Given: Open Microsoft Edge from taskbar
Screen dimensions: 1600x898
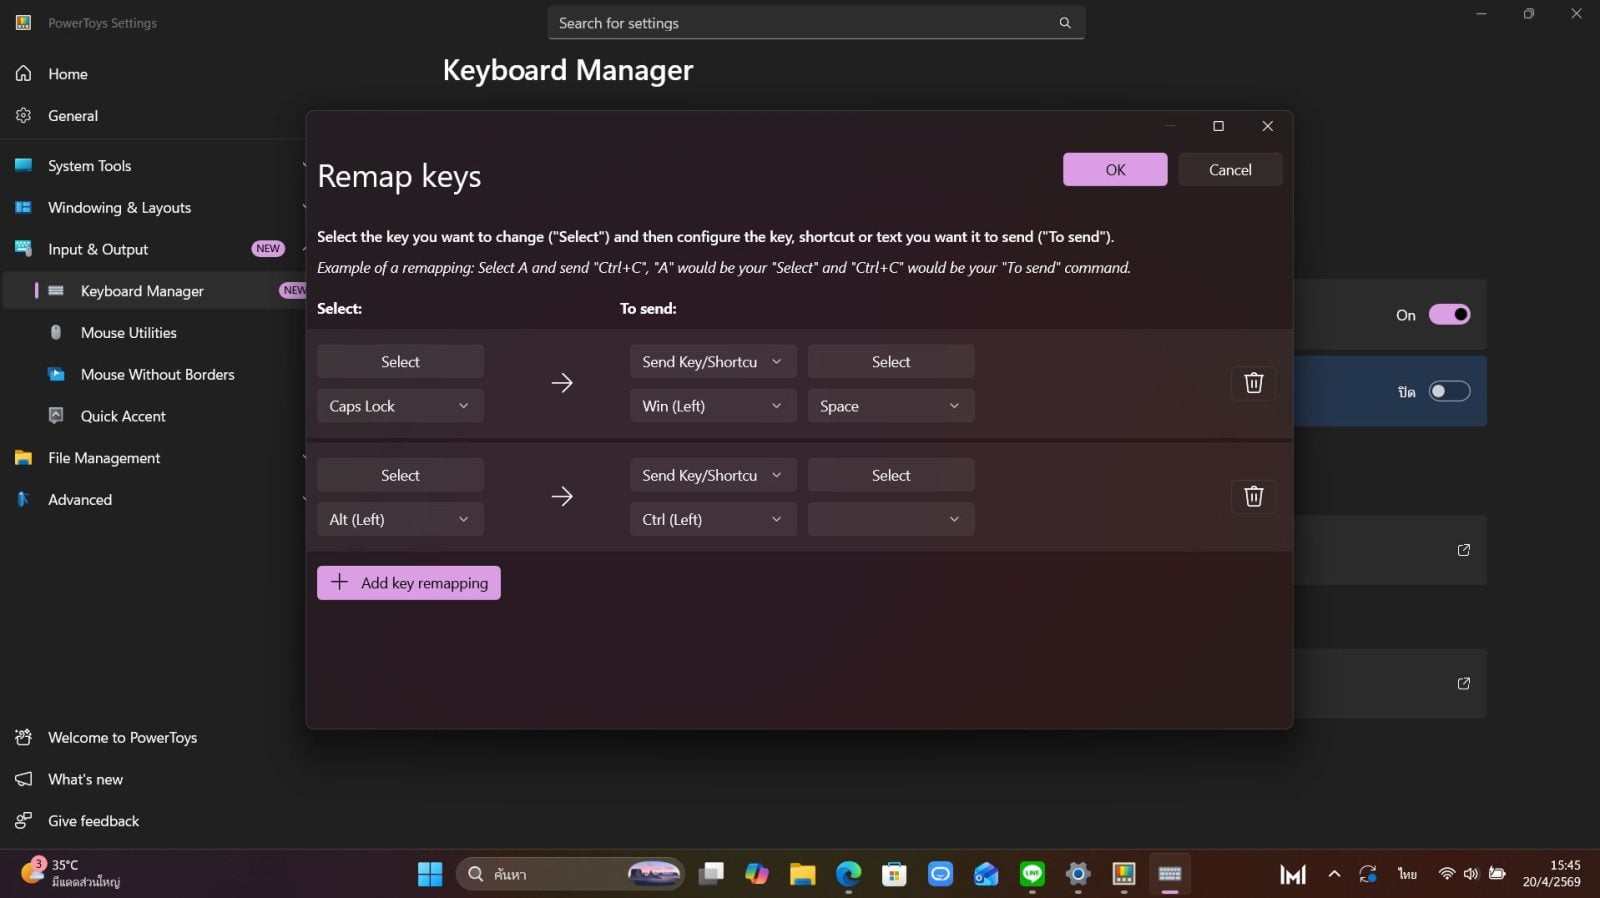Looking at the screenshot, I should click(x=848, y=874).
